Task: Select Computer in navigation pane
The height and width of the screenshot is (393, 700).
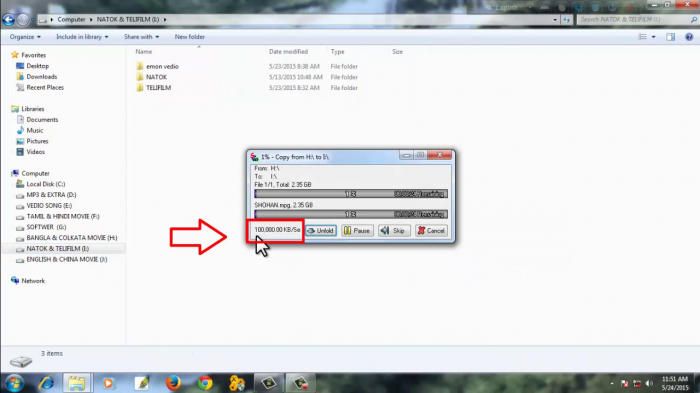Action: [35, 173]
